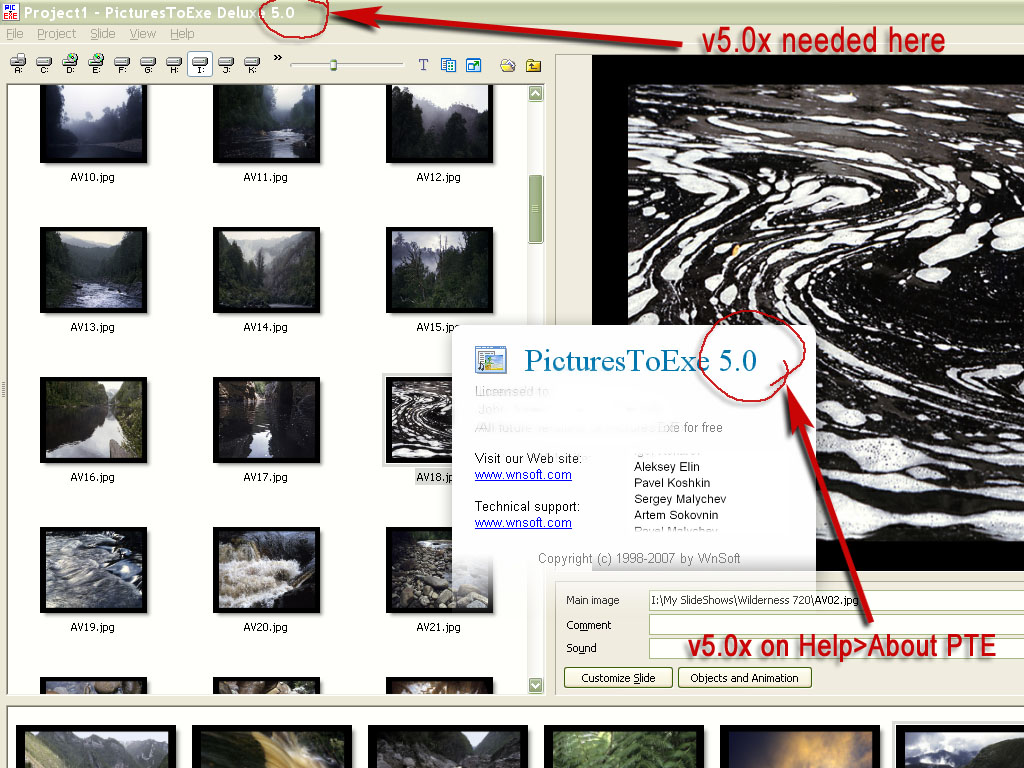Select the G: drive icon
This screenshot has width=1024, height=768.
(148, 64)
